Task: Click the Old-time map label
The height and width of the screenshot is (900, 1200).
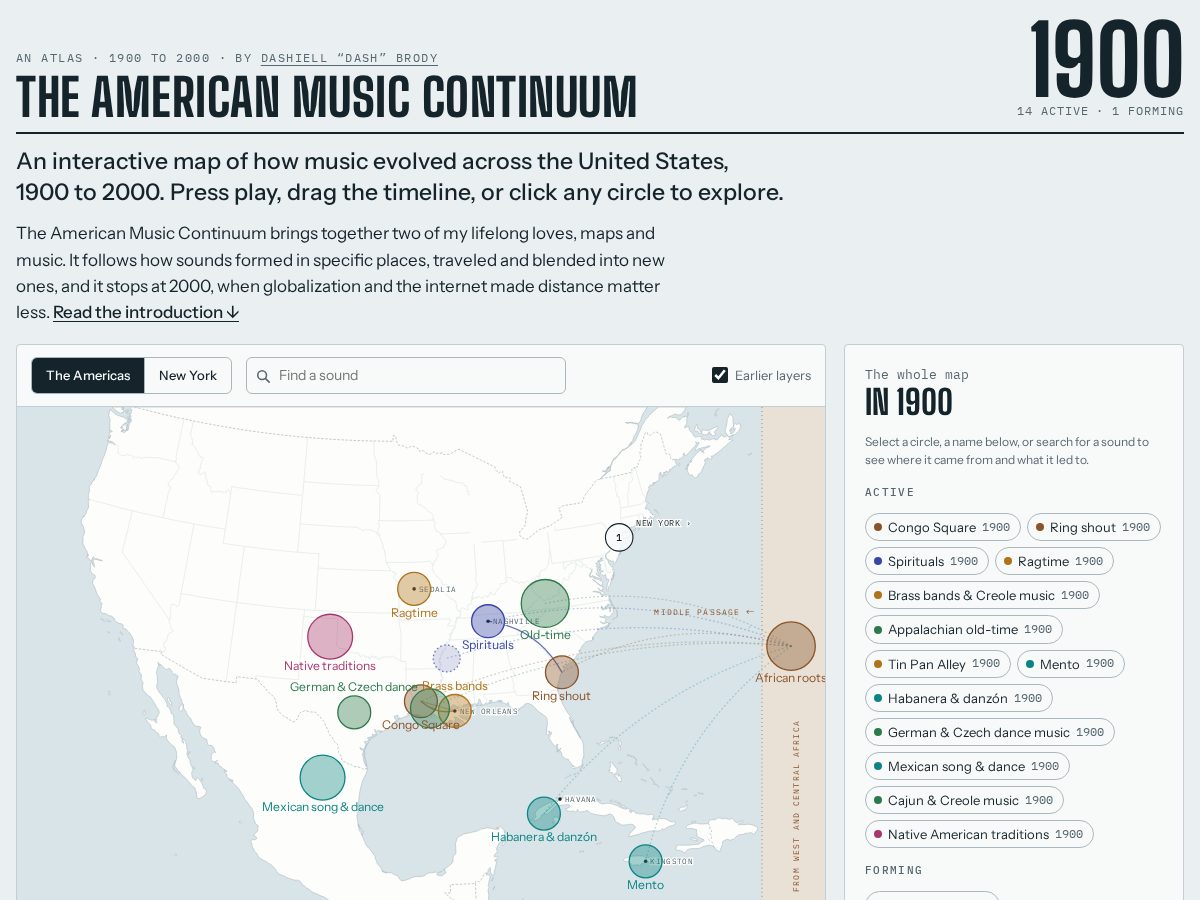Action: tap(545, 635)
